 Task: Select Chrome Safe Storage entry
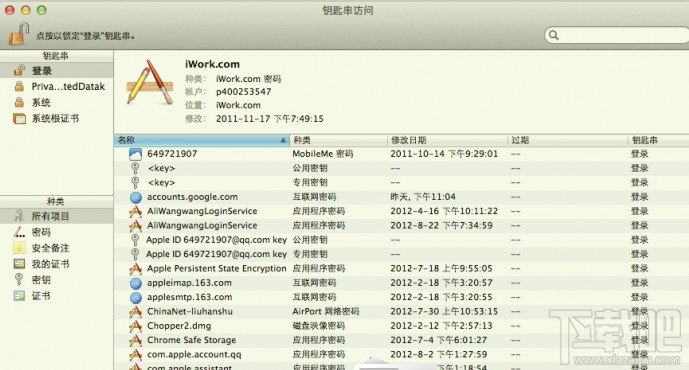402,340
